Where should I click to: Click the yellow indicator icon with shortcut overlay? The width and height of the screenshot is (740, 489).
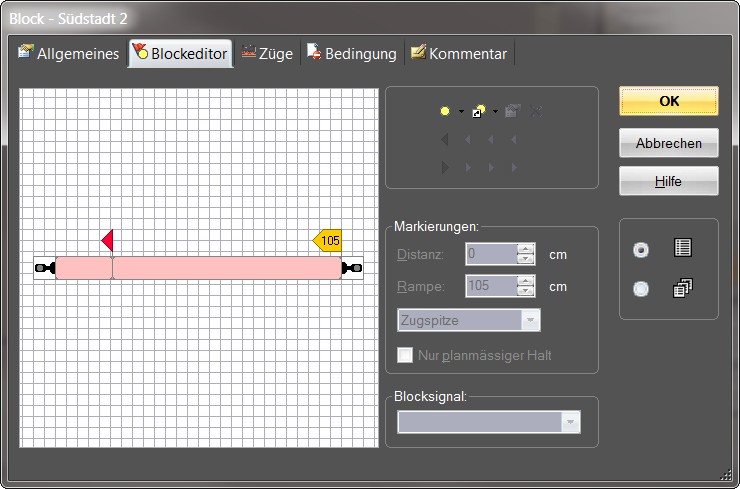click(479, 111)
